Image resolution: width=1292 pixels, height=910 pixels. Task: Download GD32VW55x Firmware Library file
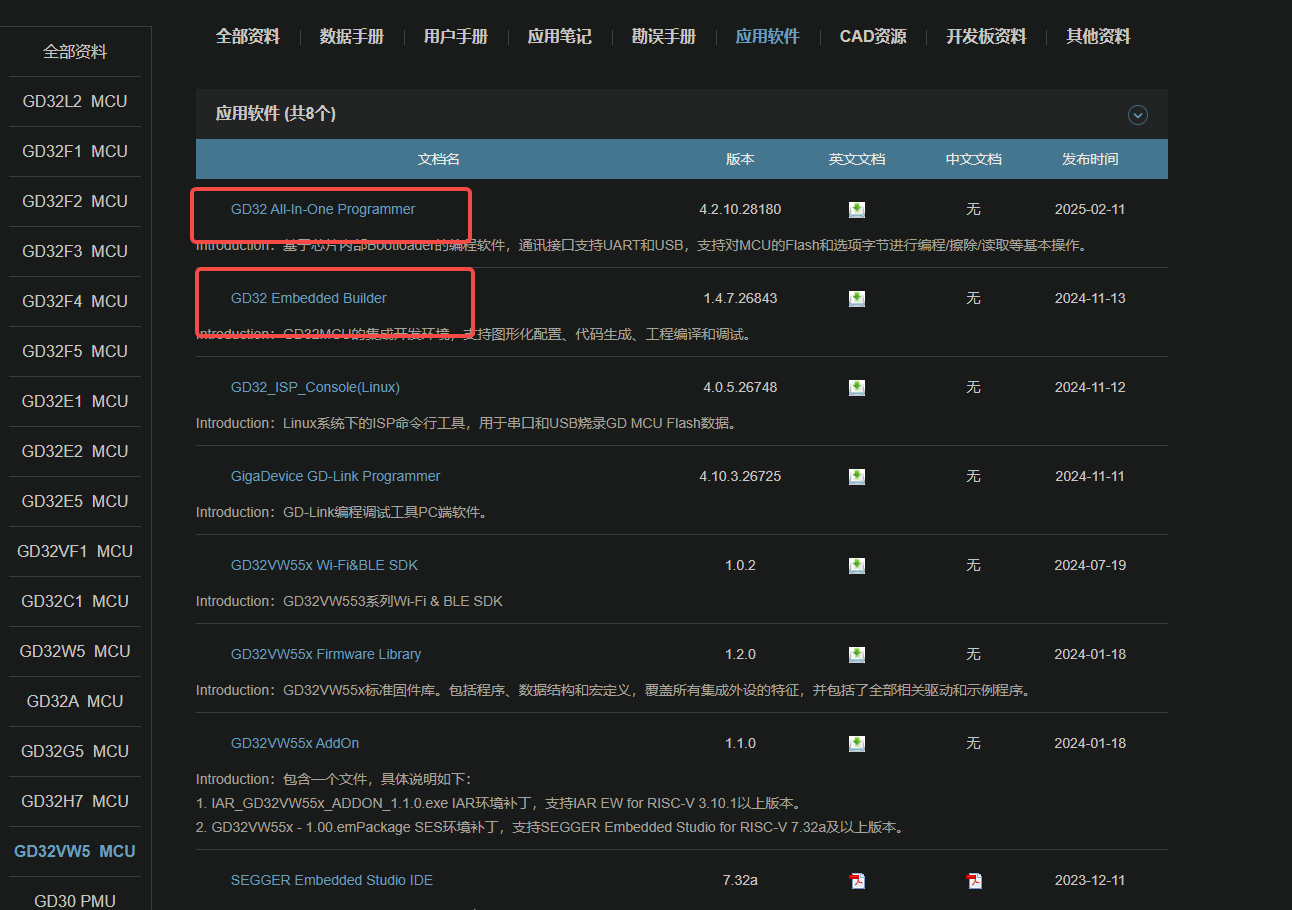pos(857,655)
